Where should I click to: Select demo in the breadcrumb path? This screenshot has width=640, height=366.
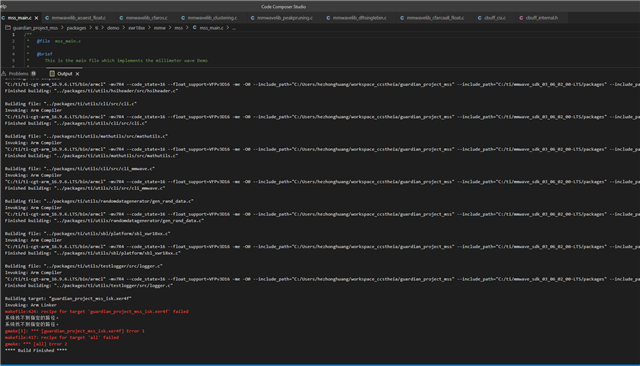[113, 28]
